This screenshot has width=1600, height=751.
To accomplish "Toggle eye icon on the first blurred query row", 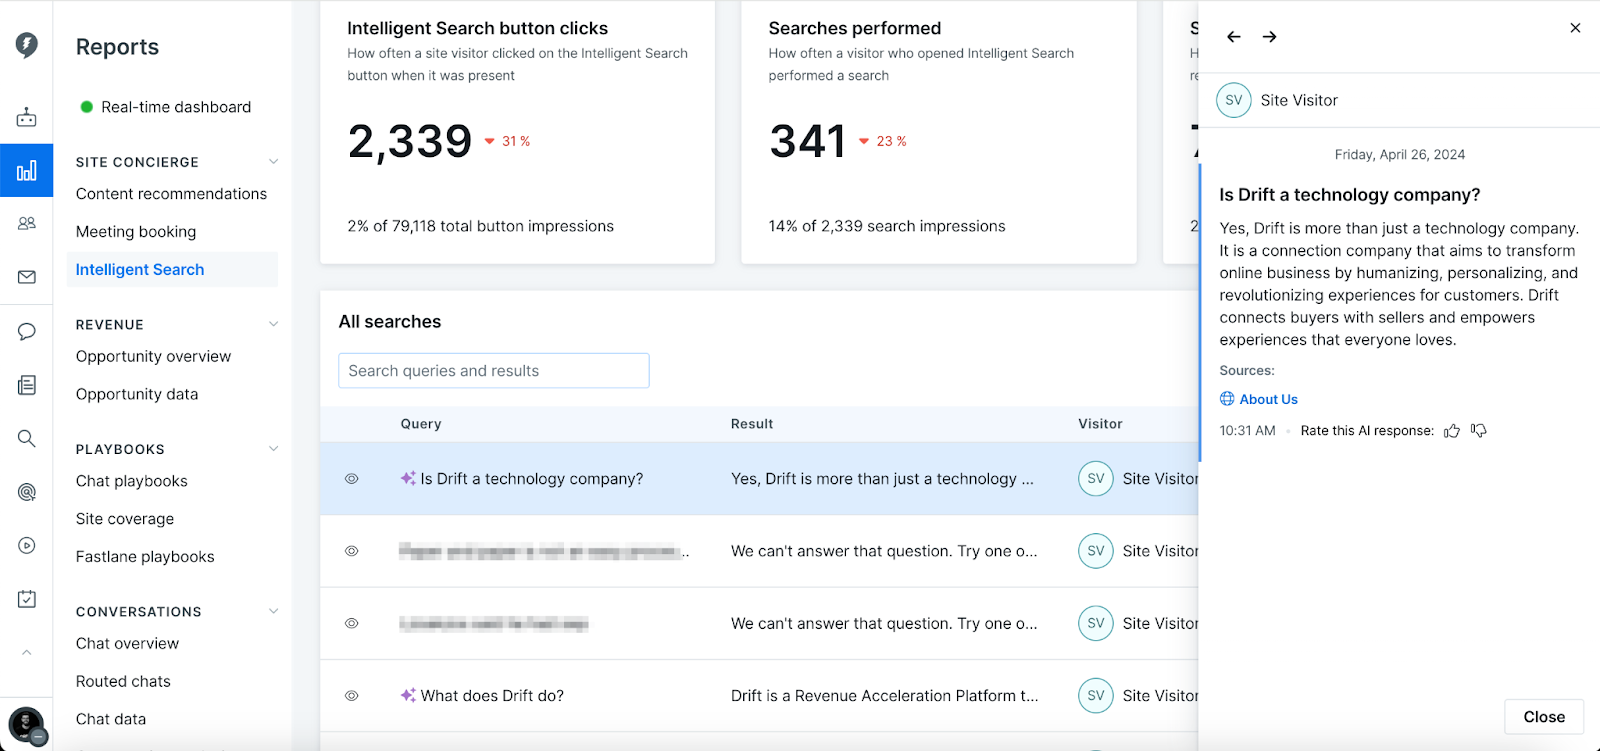I will (352, 551).
